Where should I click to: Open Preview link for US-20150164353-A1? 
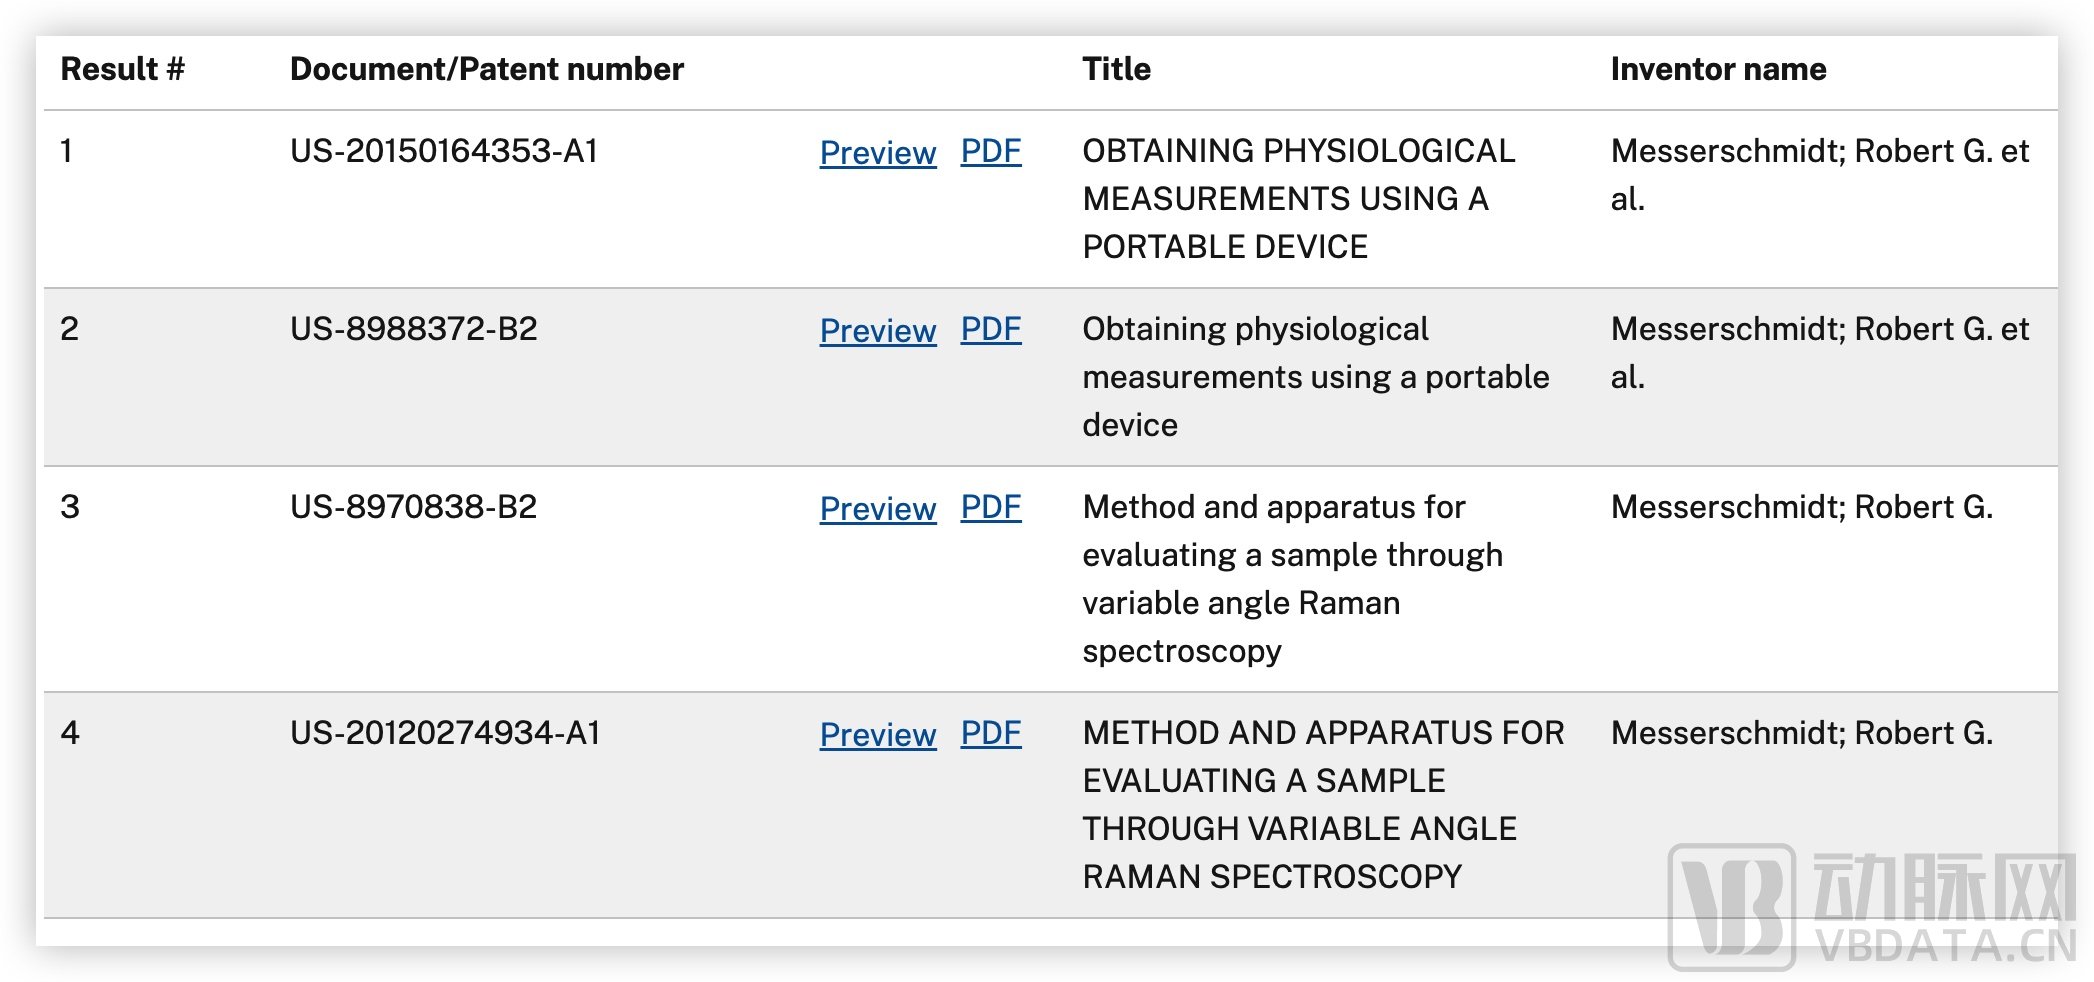click(877, 153)
